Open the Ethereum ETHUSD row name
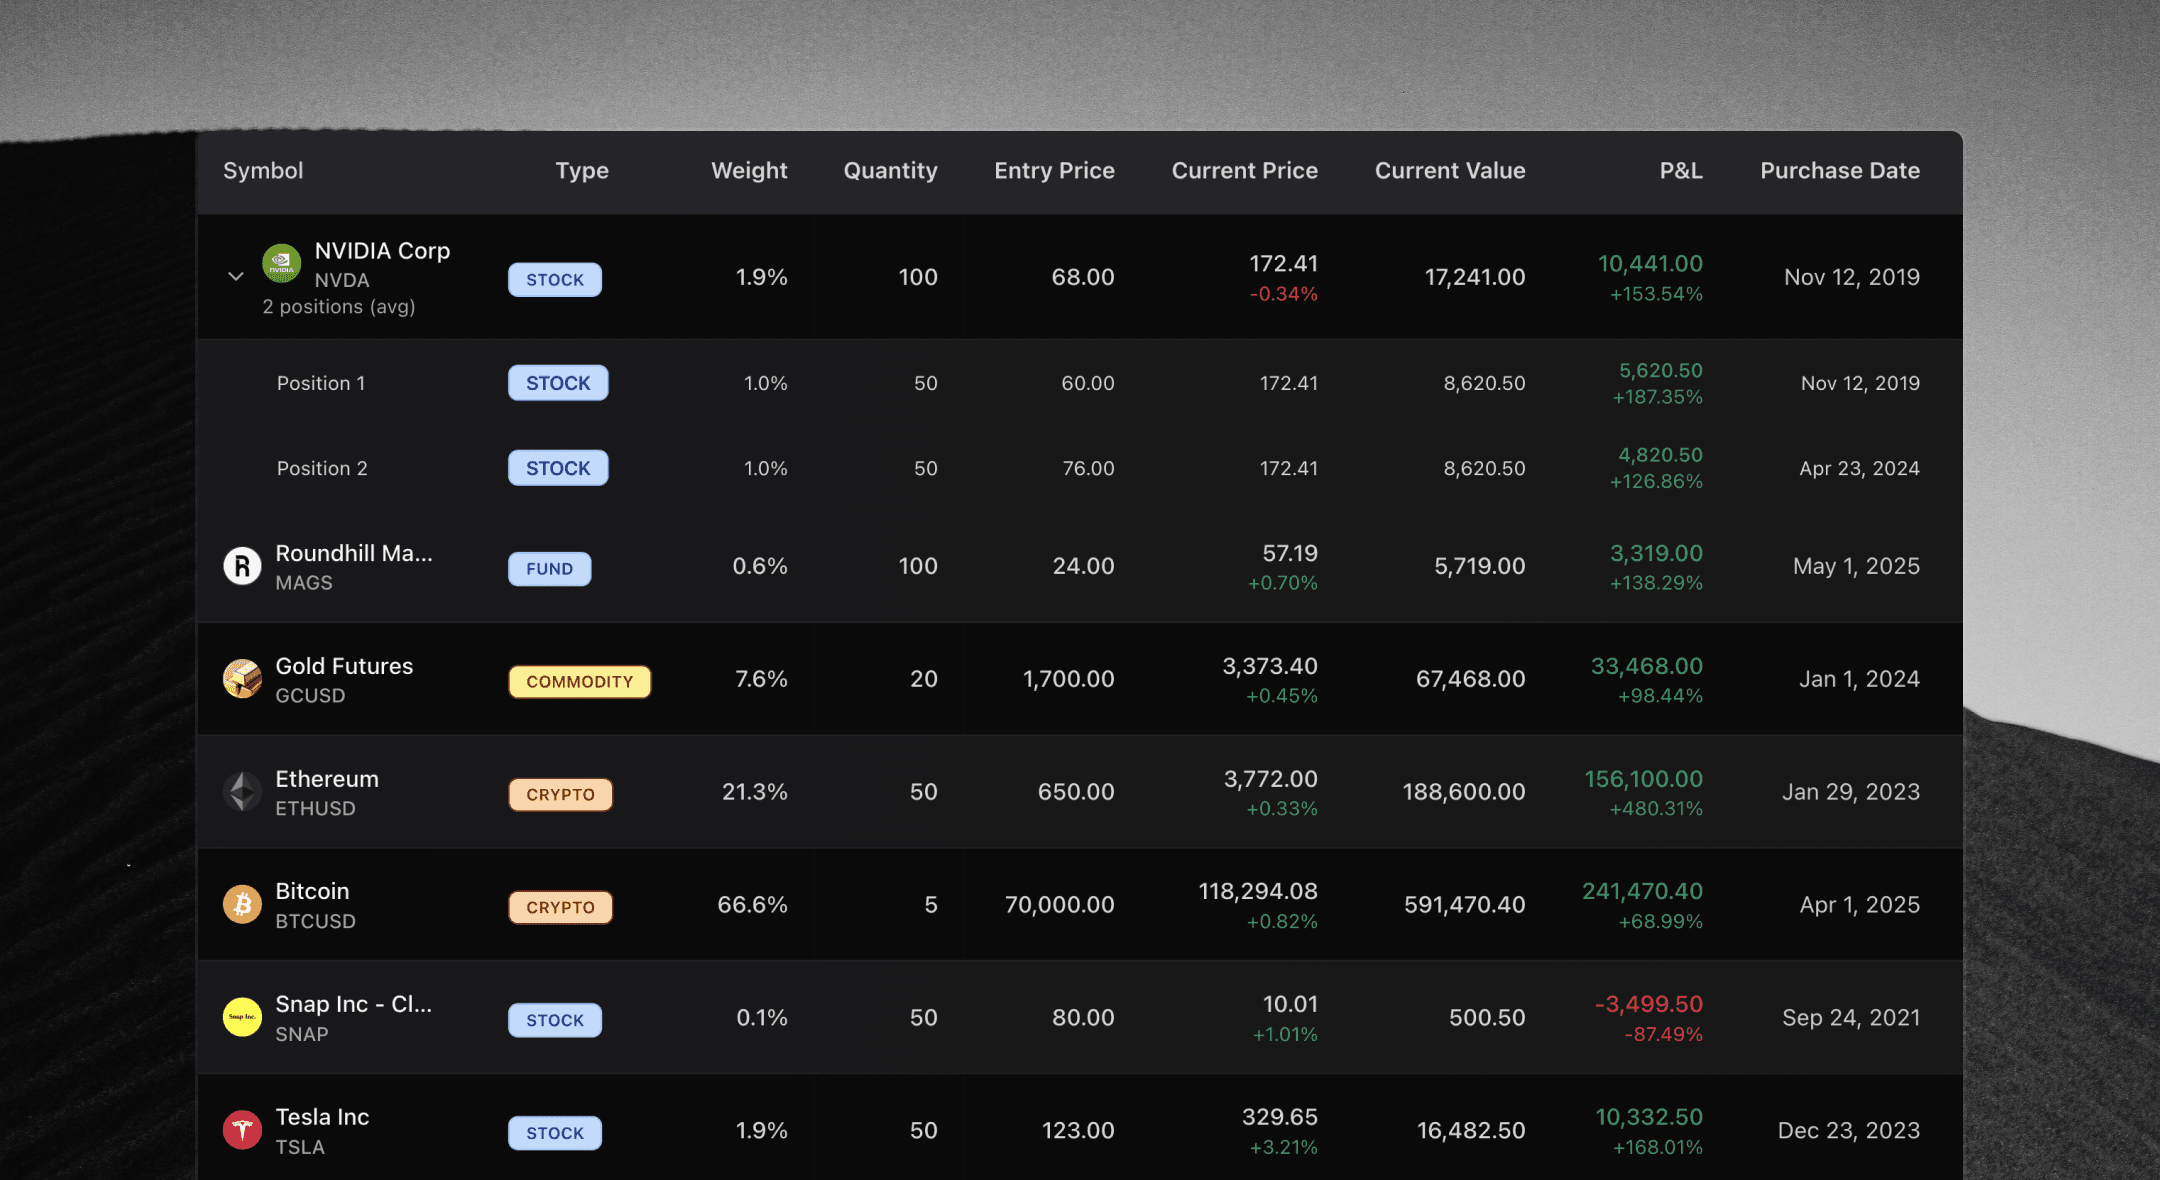The height and width of the screenshot is (1180, 2160). pyautogui.click(x=327, y=779)
